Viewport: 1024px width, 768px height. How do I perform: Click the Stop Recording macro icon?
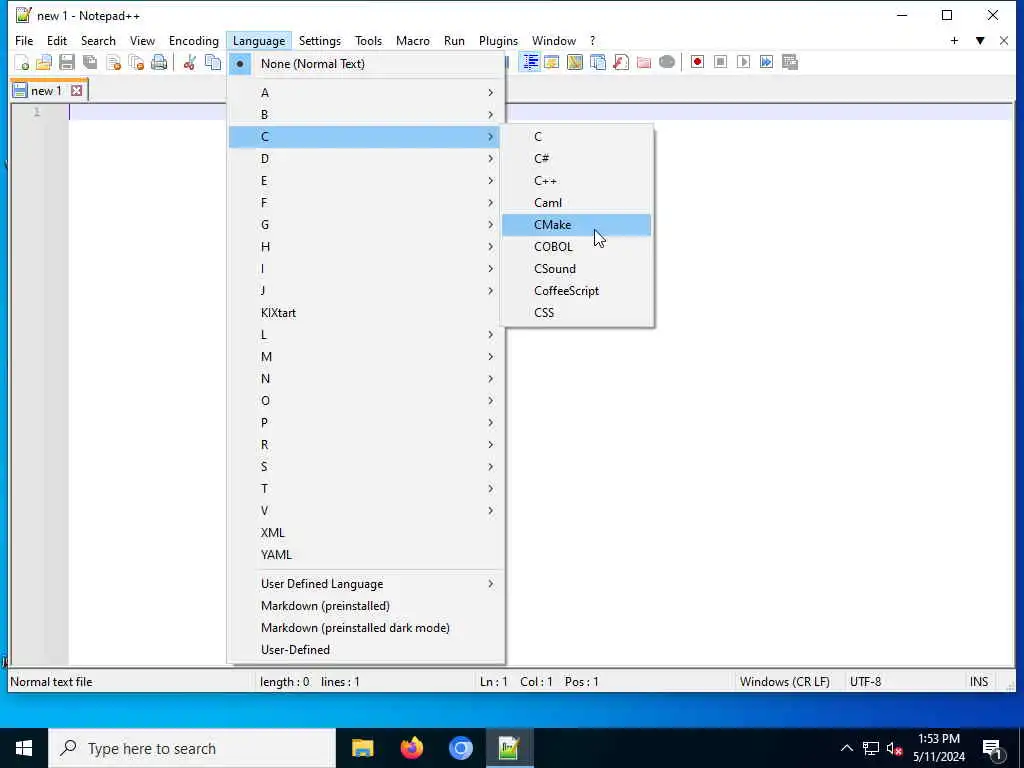[720, 62]
